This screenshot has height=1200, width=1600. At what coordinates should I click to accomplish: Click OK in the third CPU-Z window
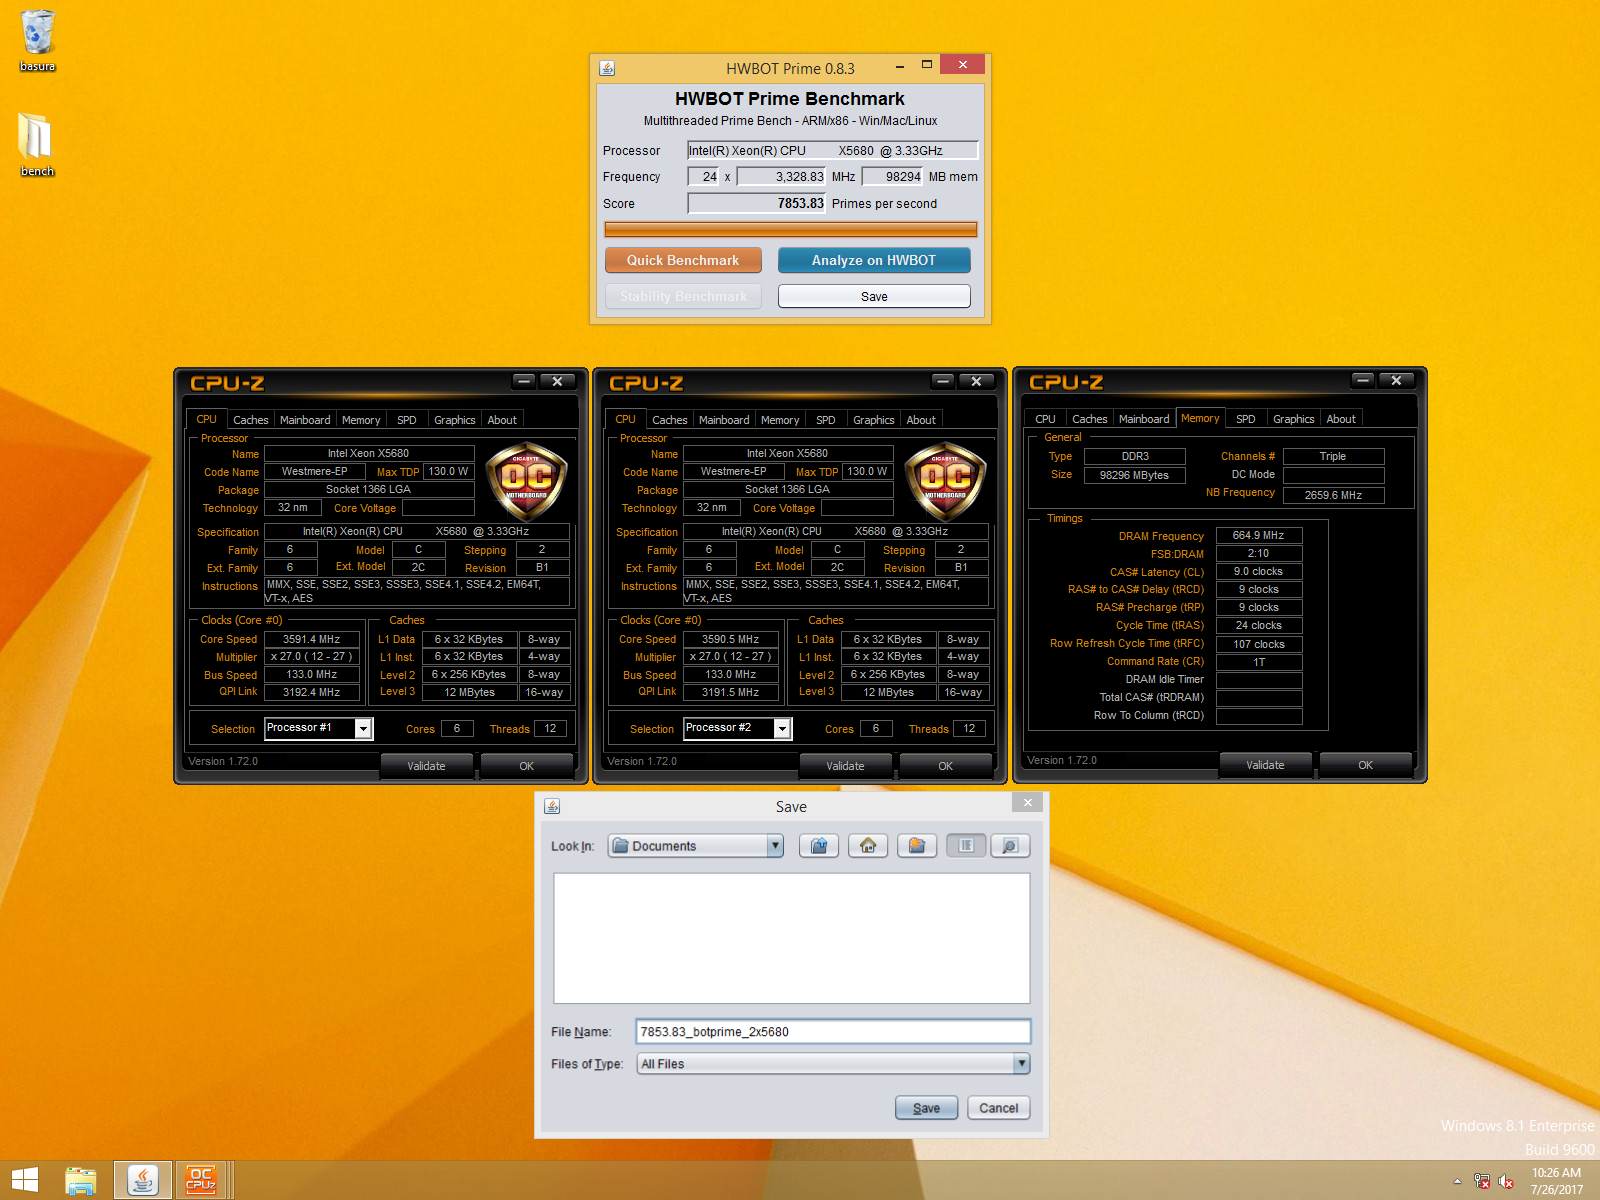1365,765
